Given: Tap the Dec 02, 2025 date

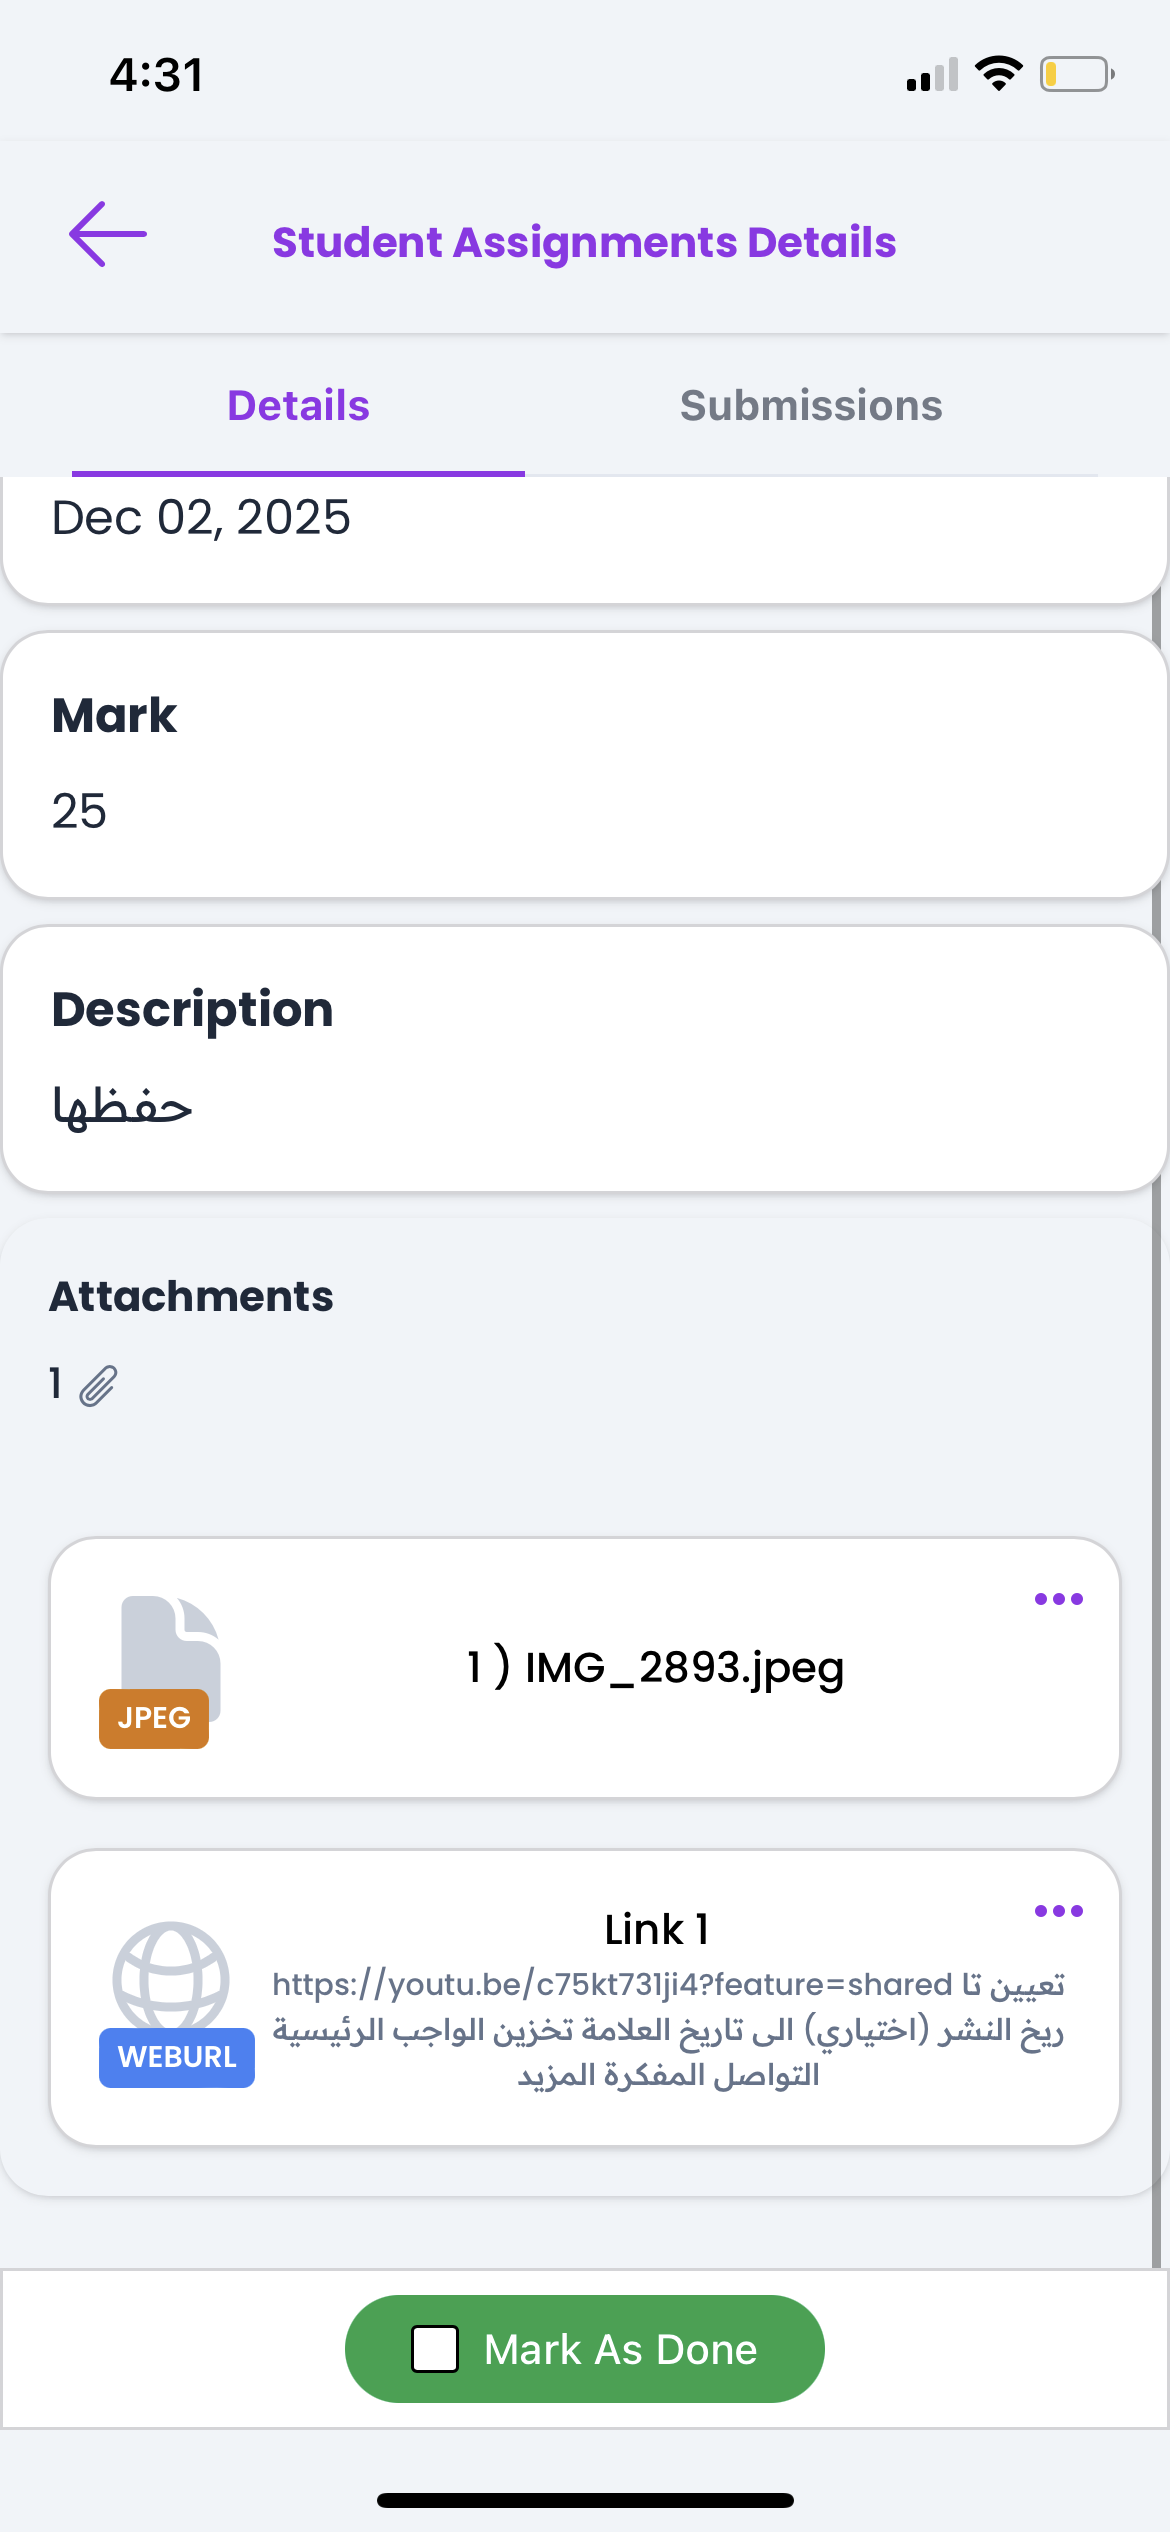Looking at the screenshot, I should 201,518.
